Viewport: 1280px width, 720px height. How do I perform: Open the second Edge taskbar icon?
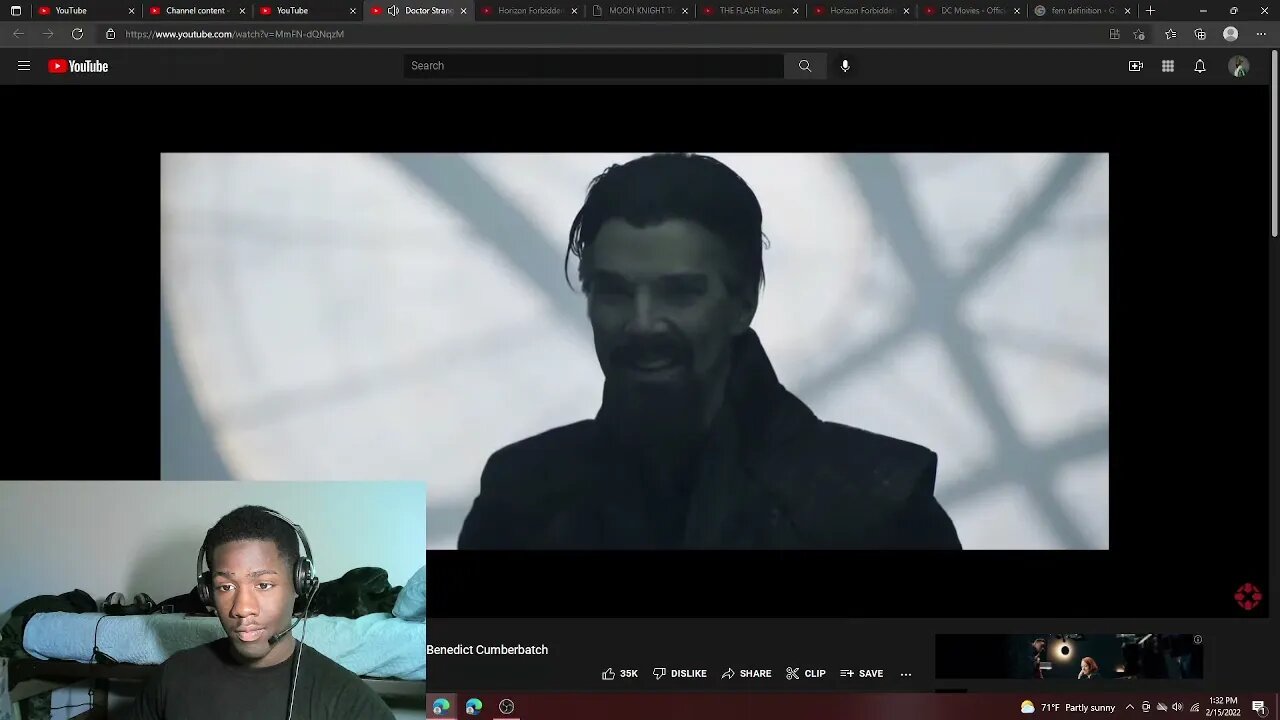(474, 707)
